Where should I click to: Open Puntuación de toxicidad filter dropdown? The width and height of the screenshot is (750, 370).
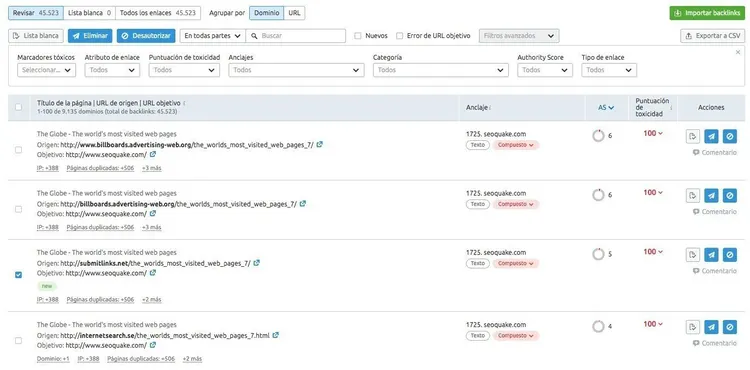pos(184,70)
